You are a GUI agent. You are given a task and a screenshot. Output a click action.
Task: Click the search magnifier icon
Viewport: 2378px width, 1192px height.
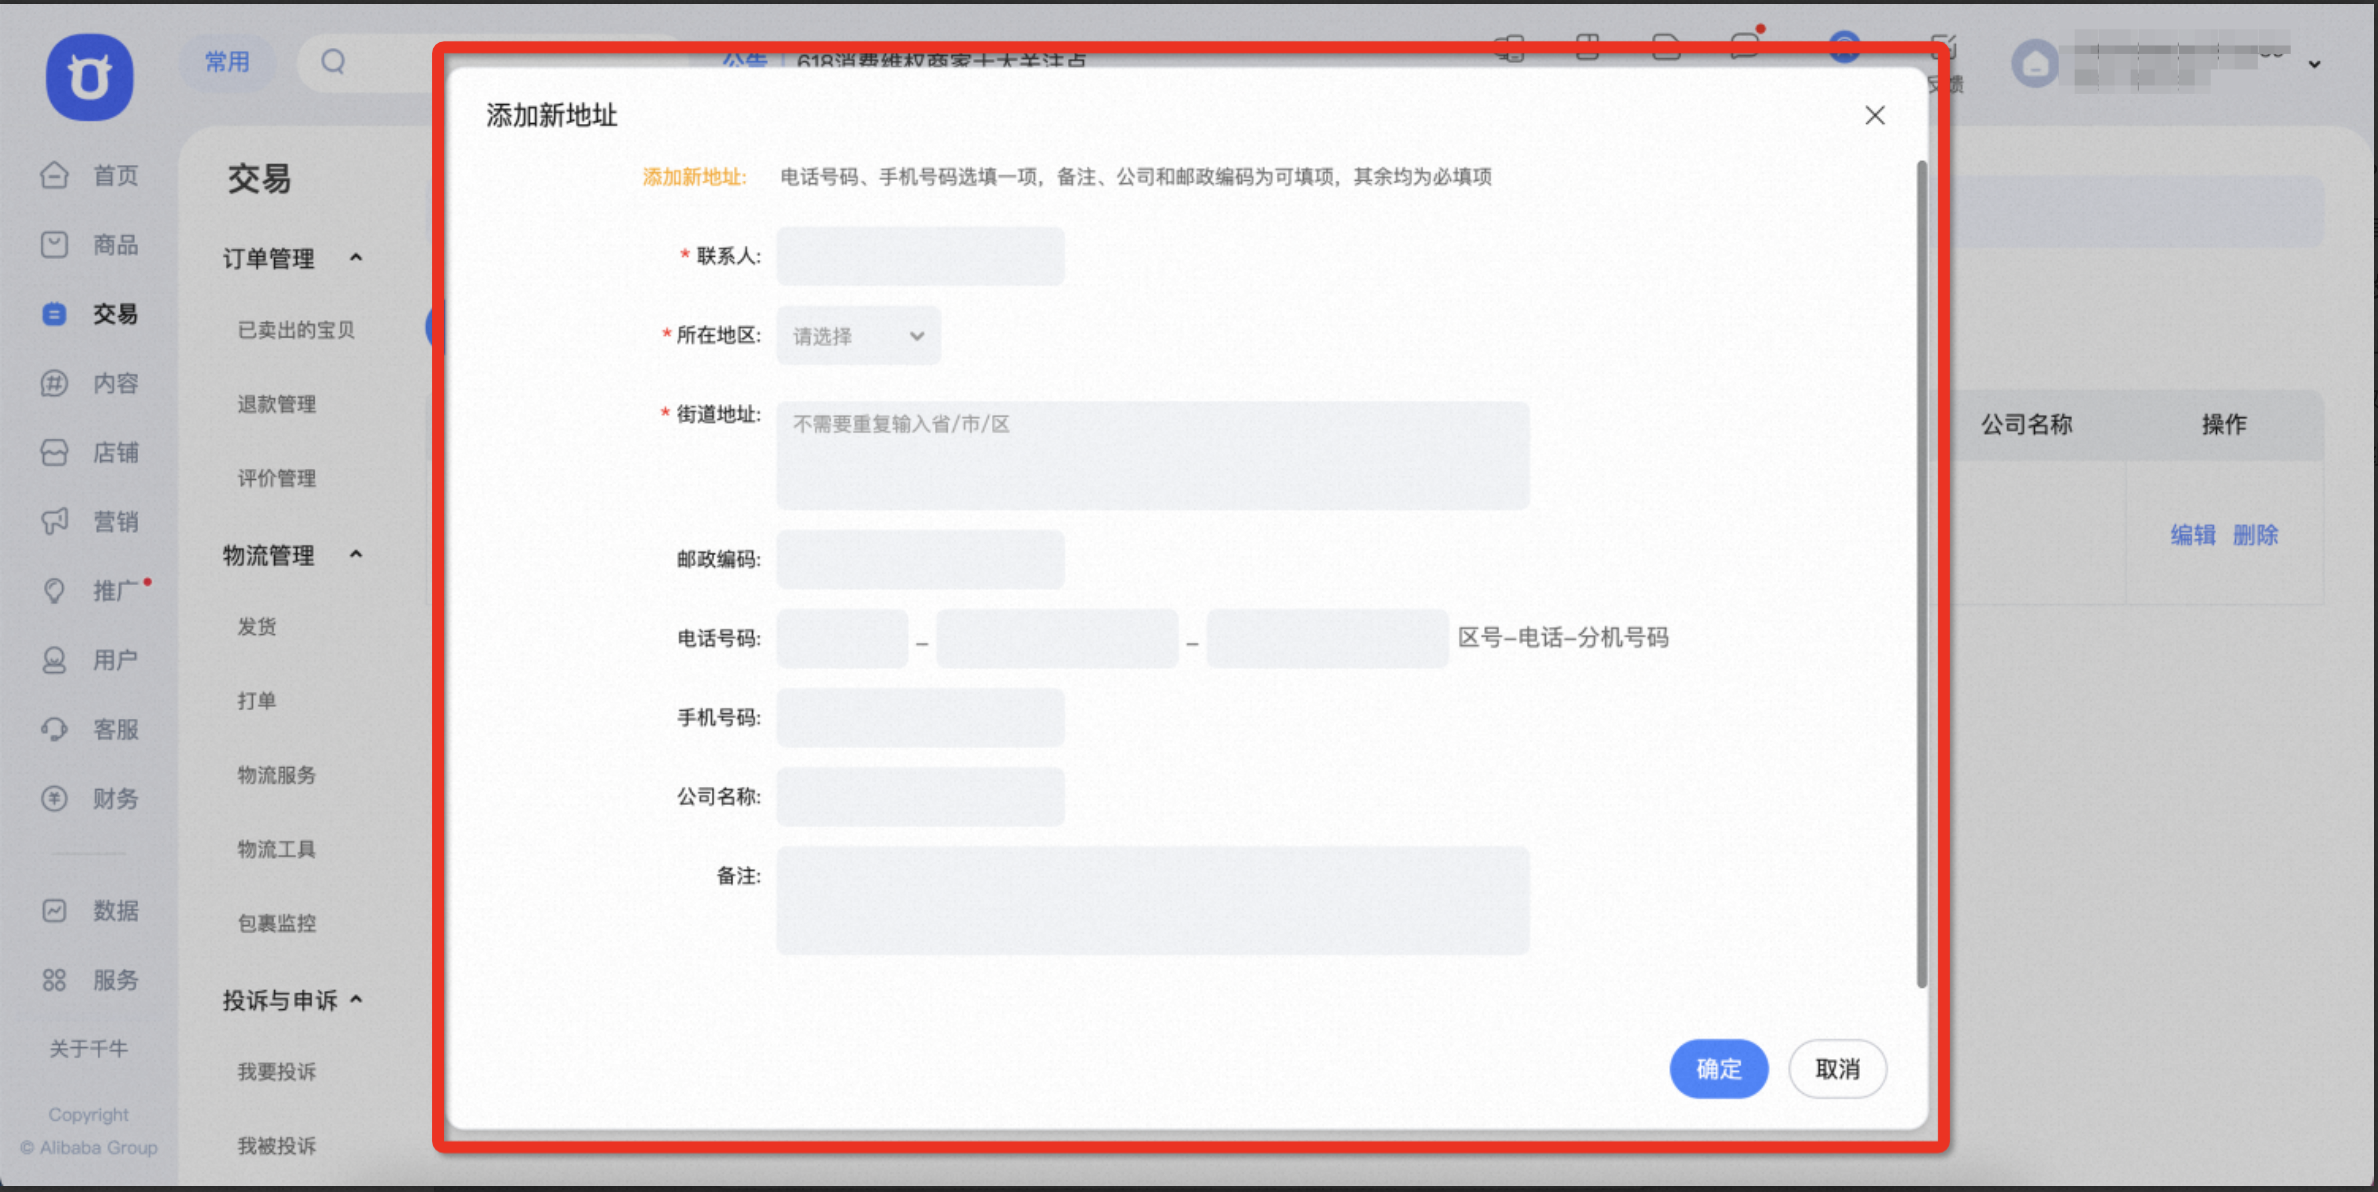tap(333, 62)
